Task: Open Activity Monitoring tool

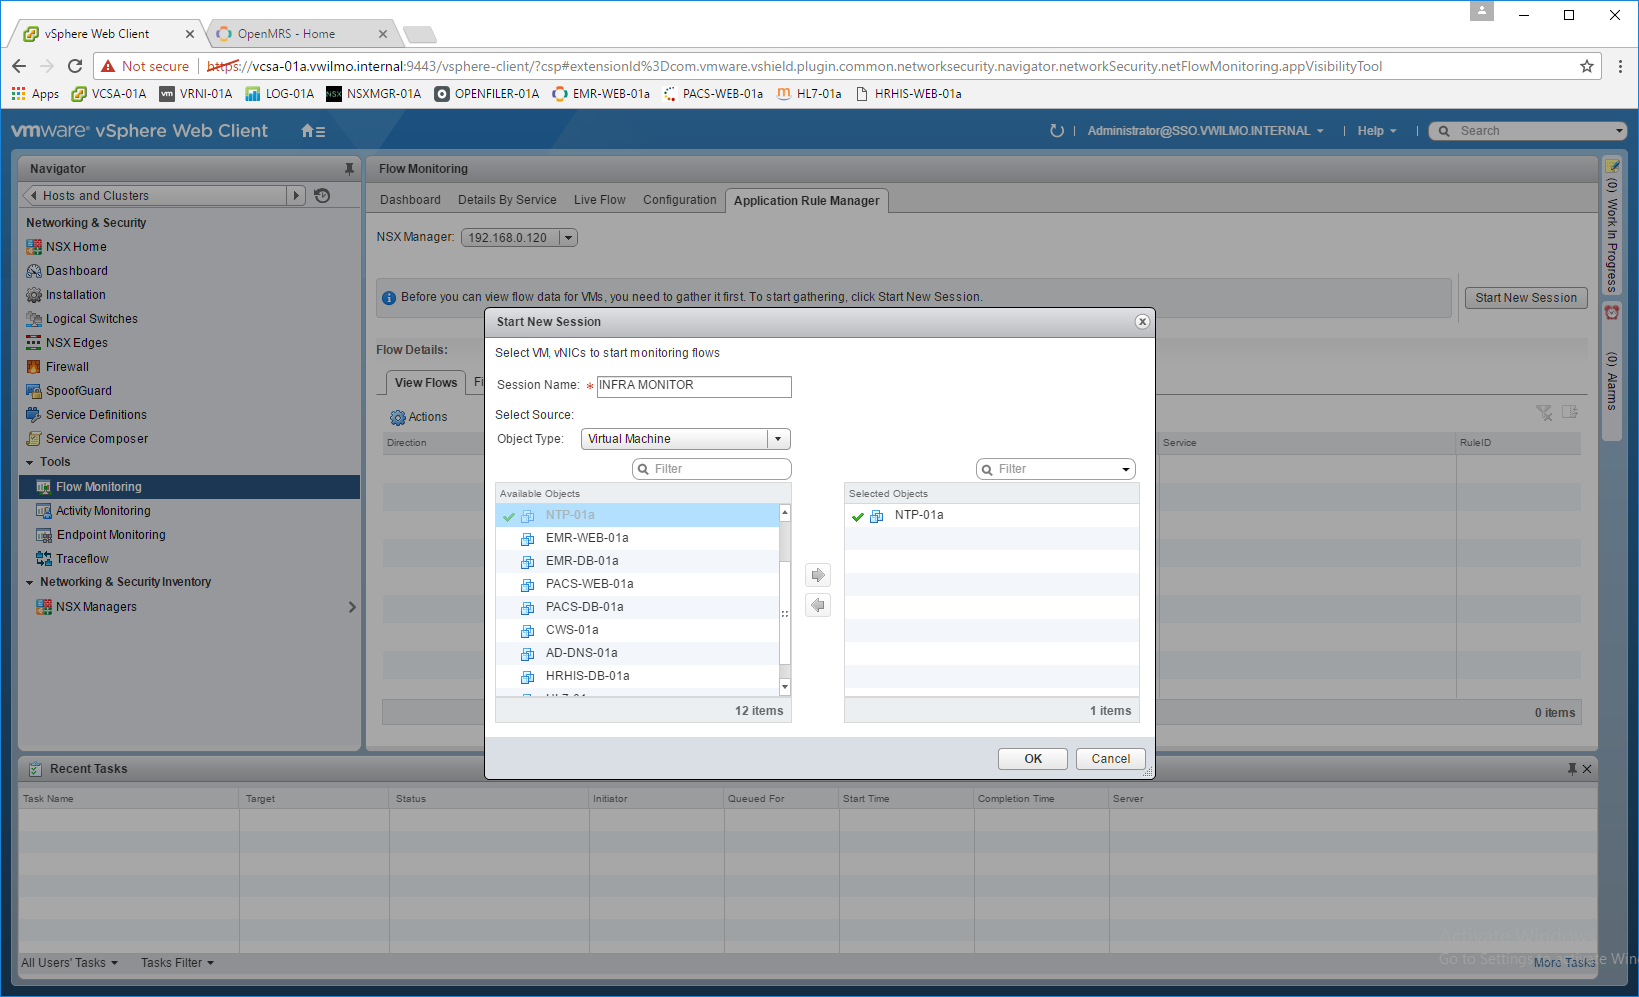Action: [x=103, y=511]
